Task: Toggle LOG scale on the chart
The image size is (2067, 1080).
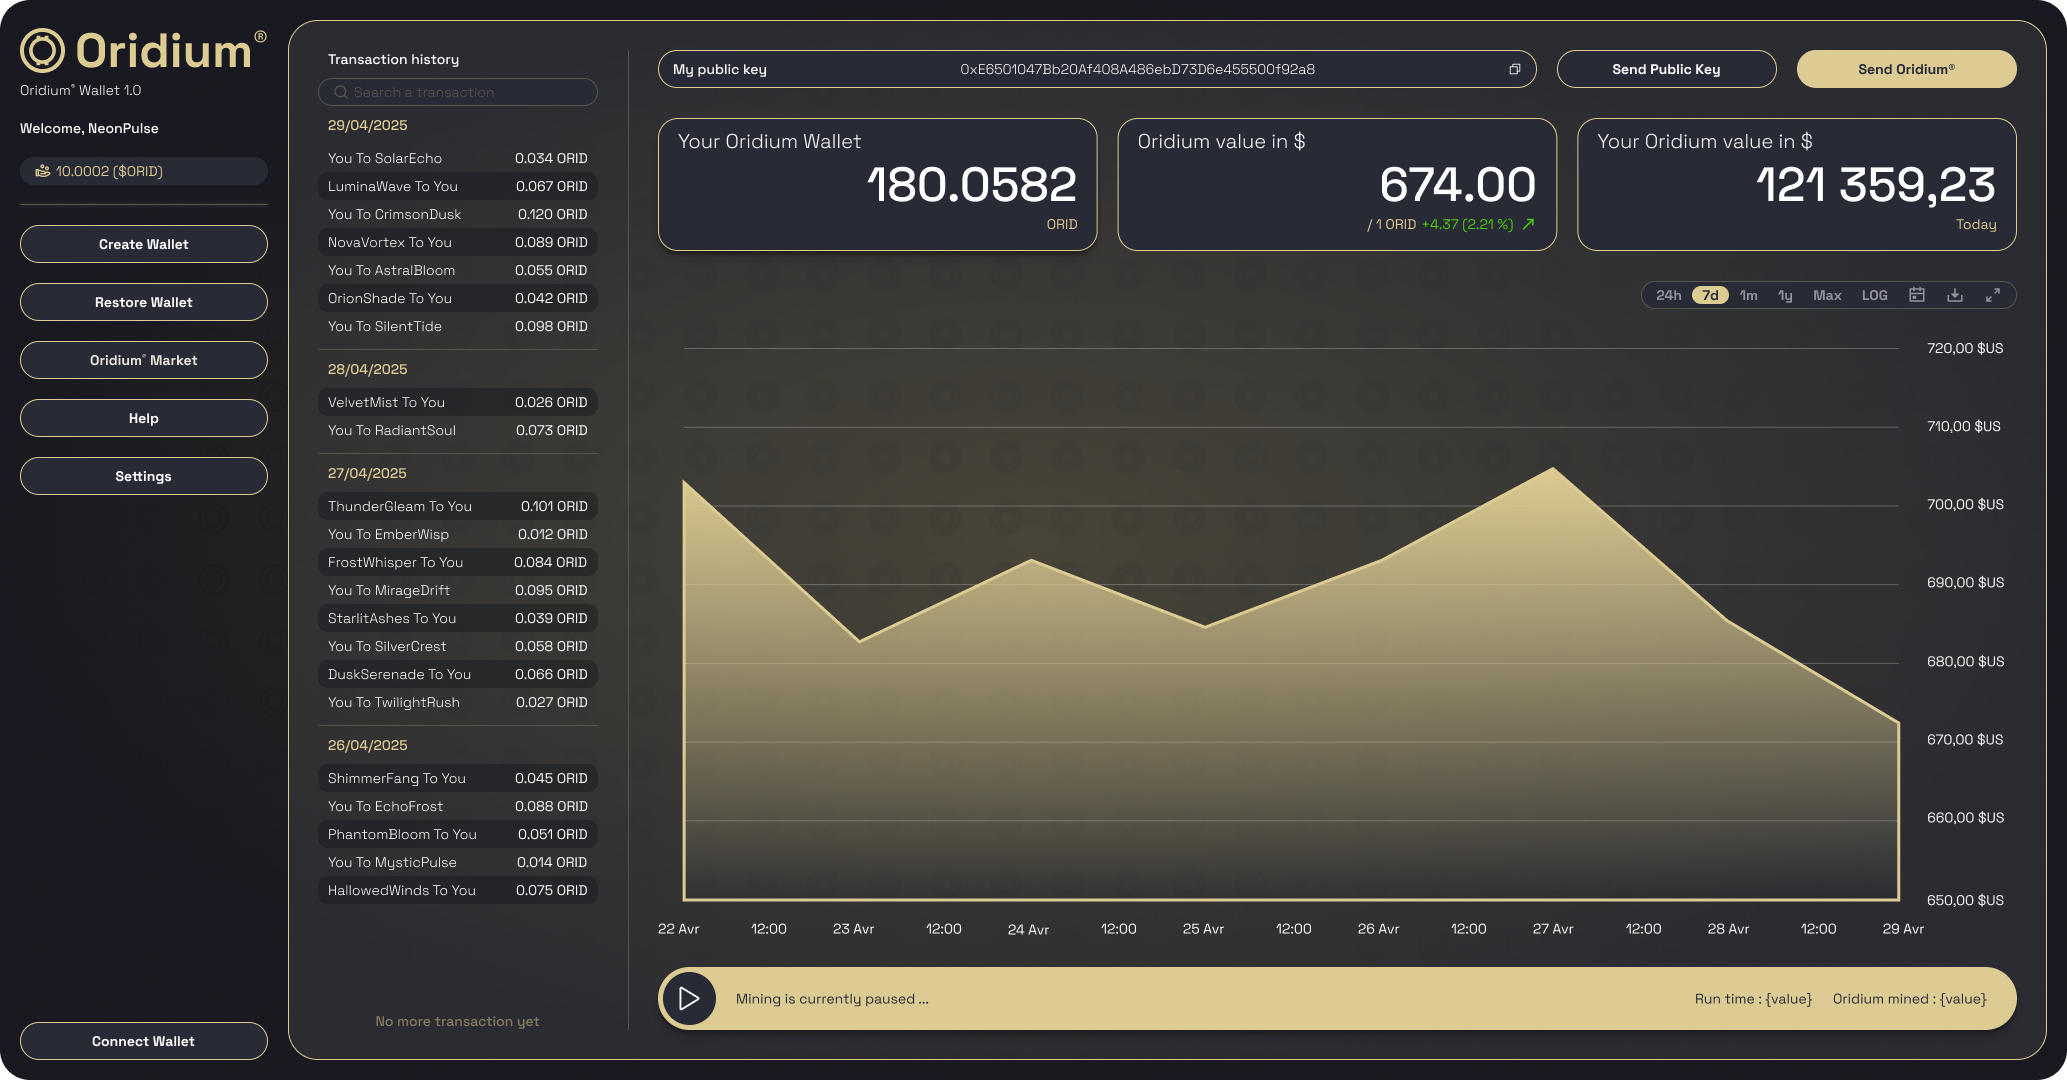Action: (x=1874, y=295)
